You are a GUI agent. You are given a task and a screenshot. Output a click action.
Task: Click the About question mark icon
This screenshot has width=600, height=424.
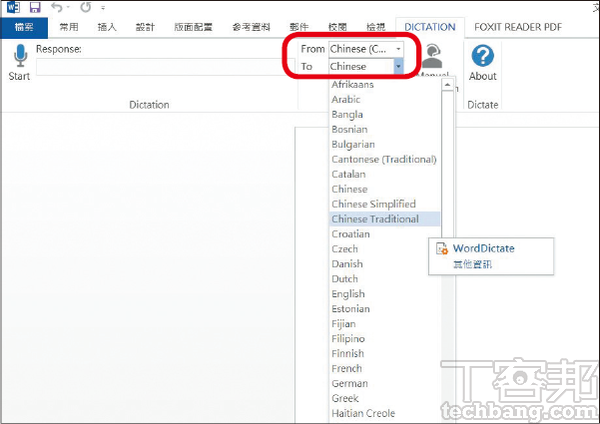pyautogui.click(x=483, y=55)
